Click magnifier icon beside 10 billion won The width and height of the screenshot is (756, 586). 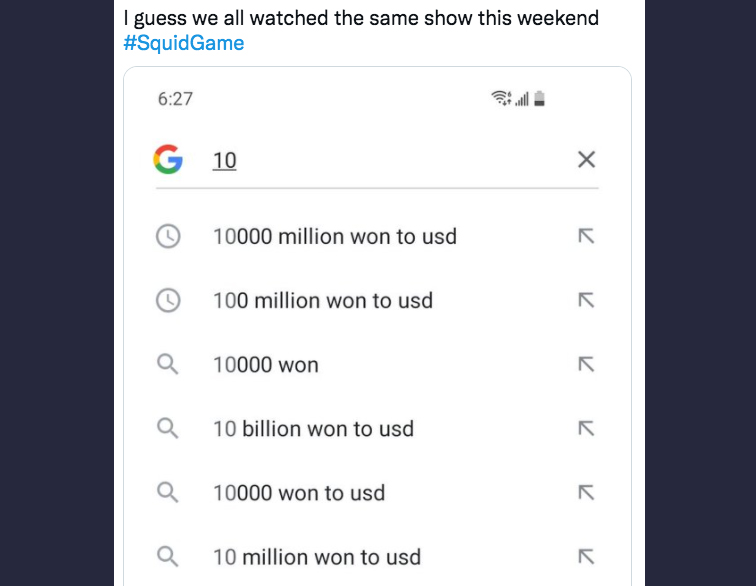(167, 428)
